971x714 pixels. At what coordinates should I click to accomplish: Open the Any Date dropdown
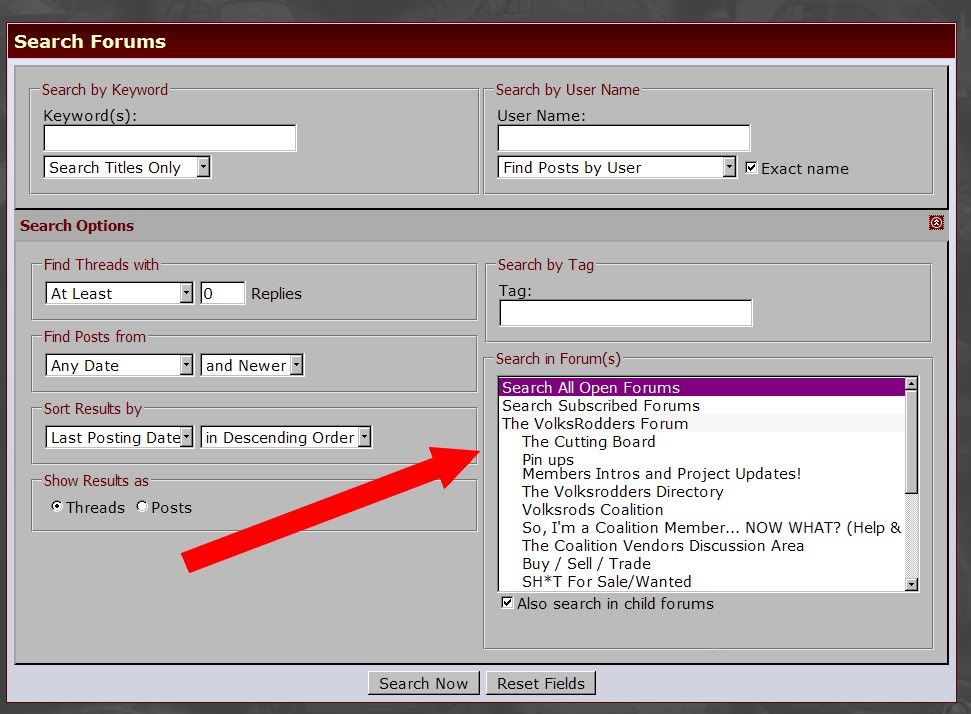click(119, 365)
